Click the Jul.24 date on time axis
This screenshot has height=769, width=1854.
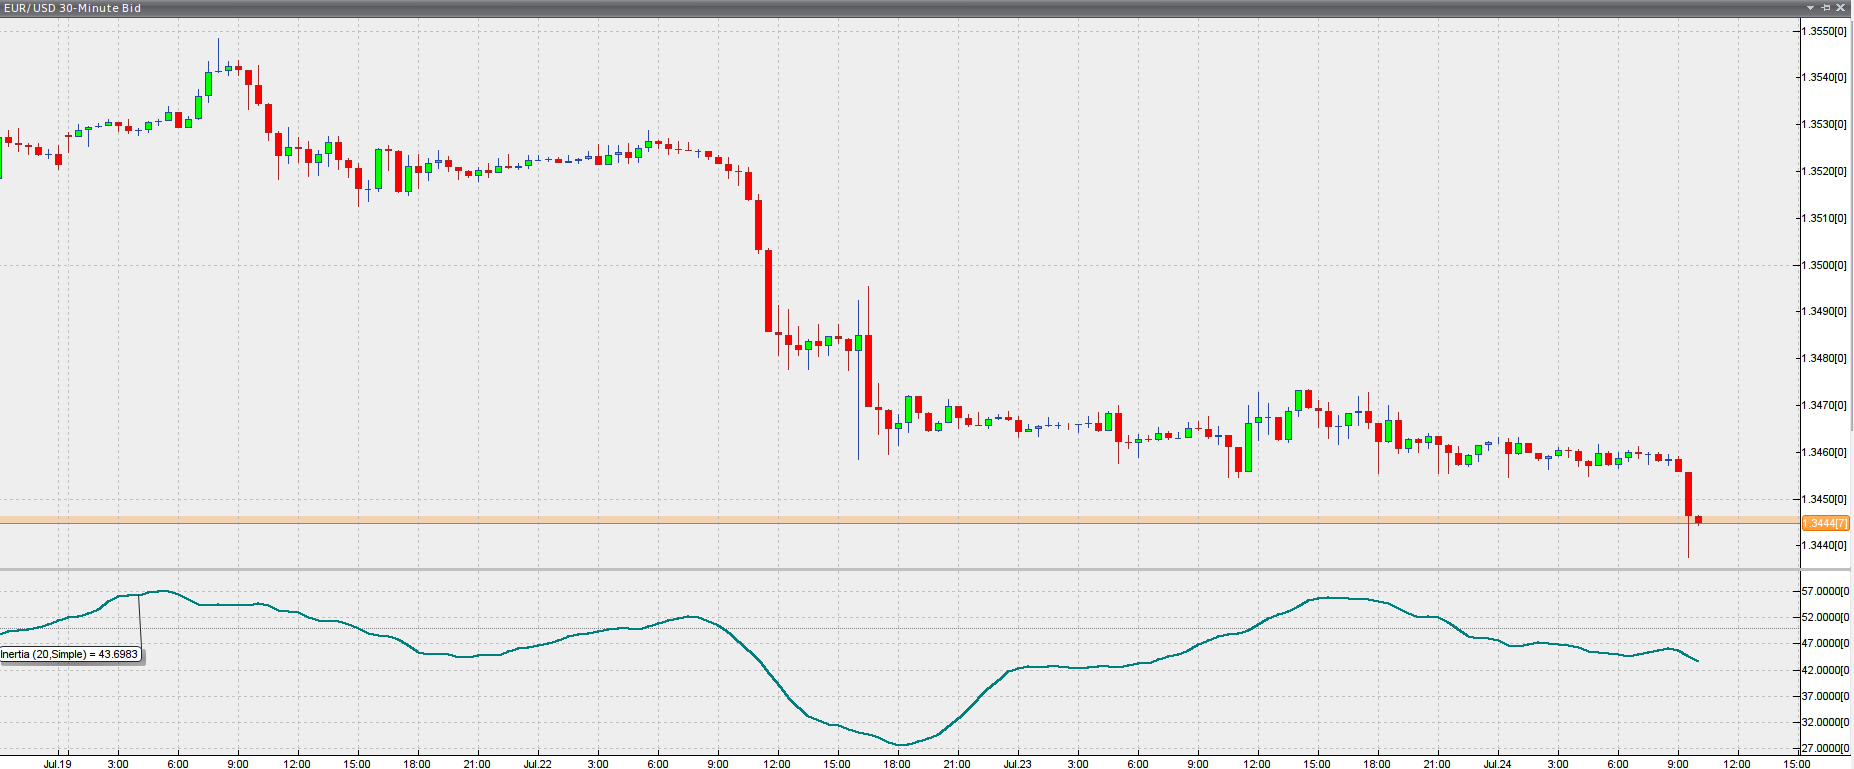point(1497,764)
